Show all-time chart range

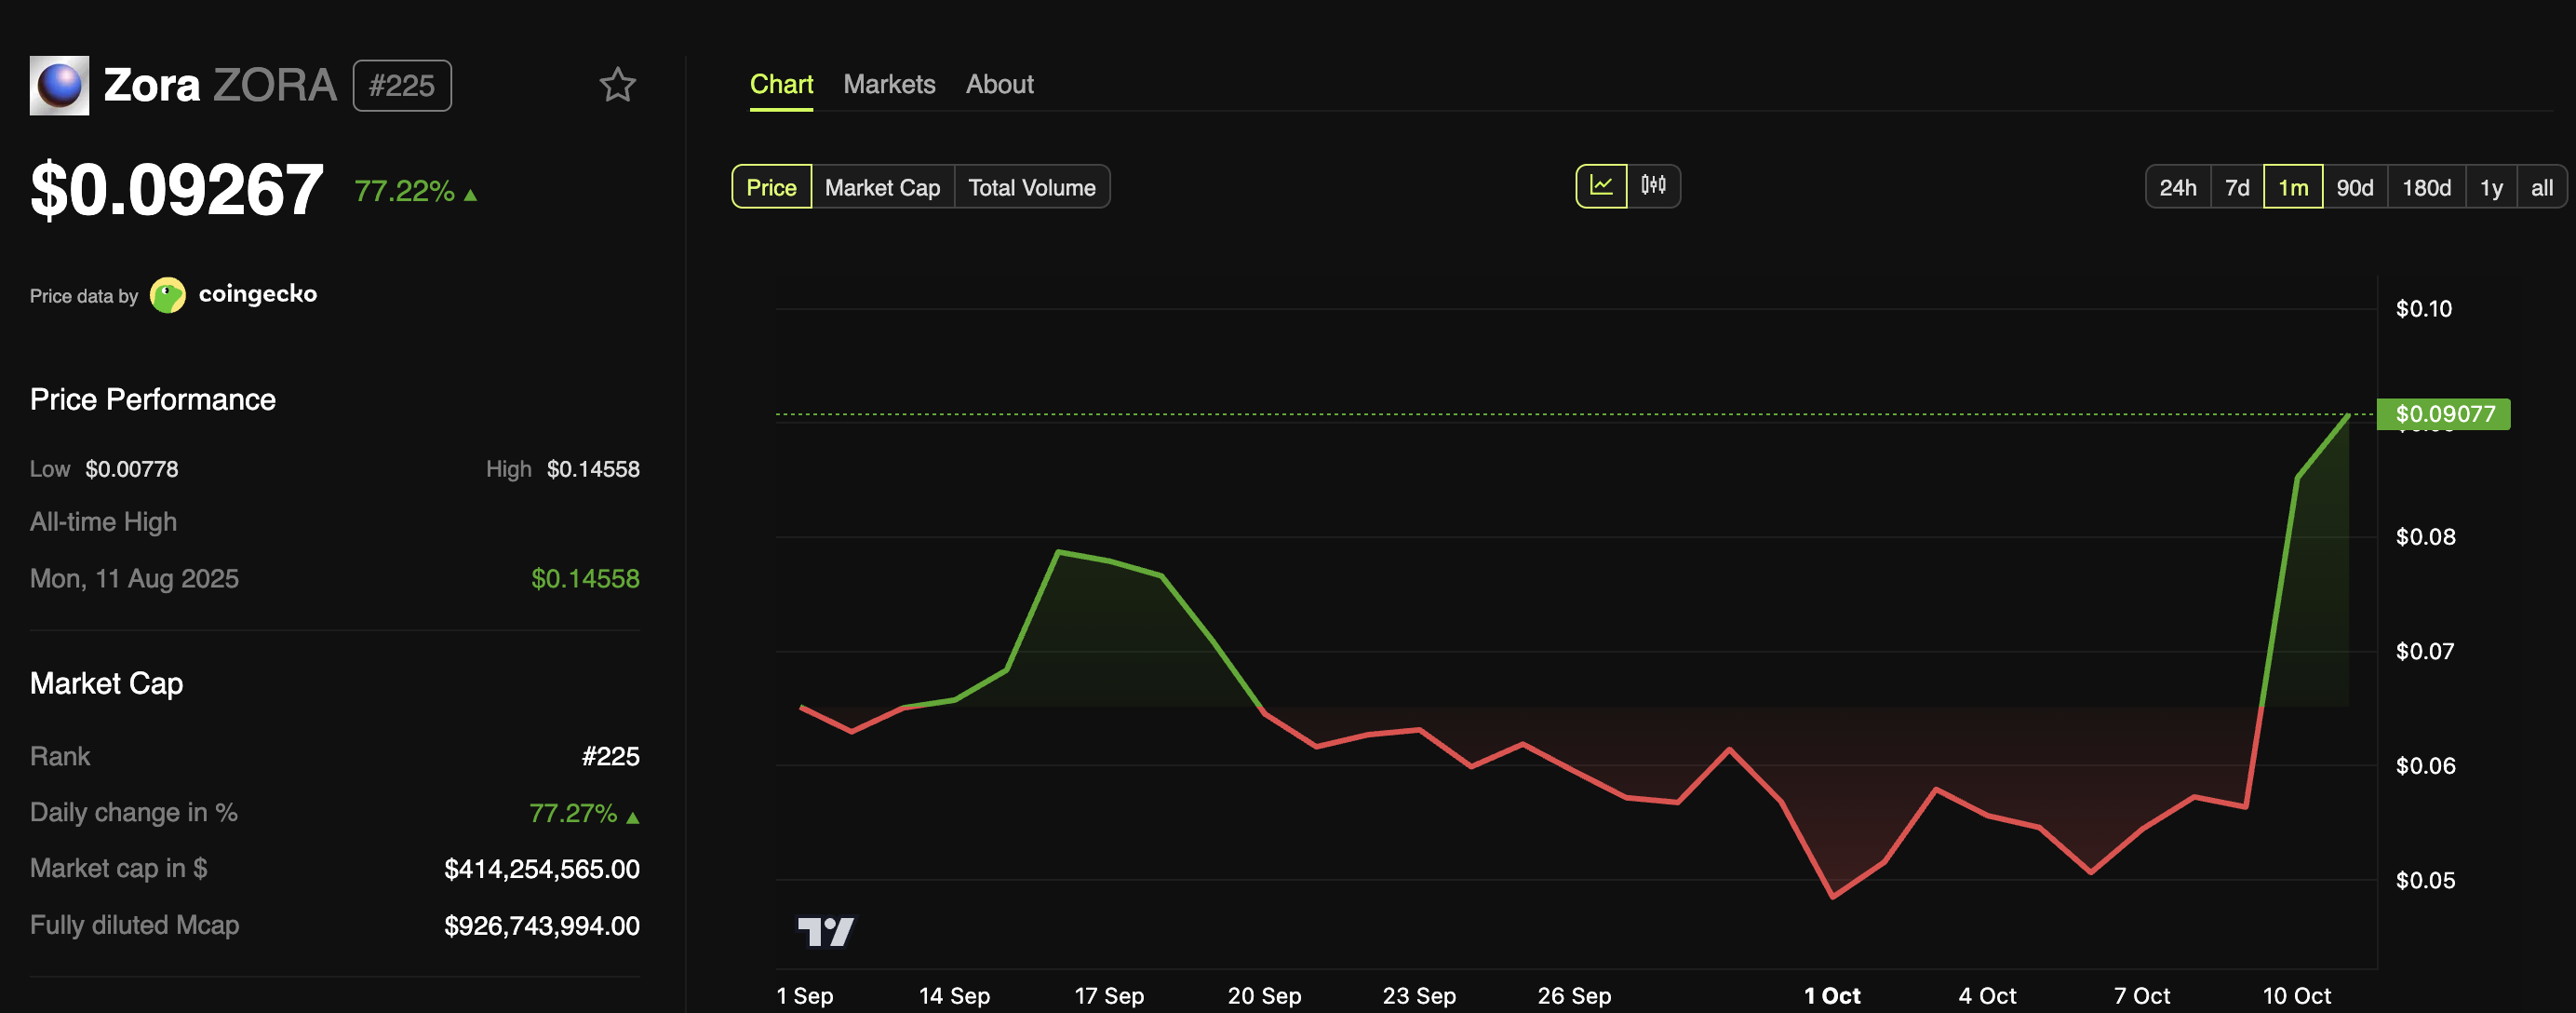[x=2541, y=187]
